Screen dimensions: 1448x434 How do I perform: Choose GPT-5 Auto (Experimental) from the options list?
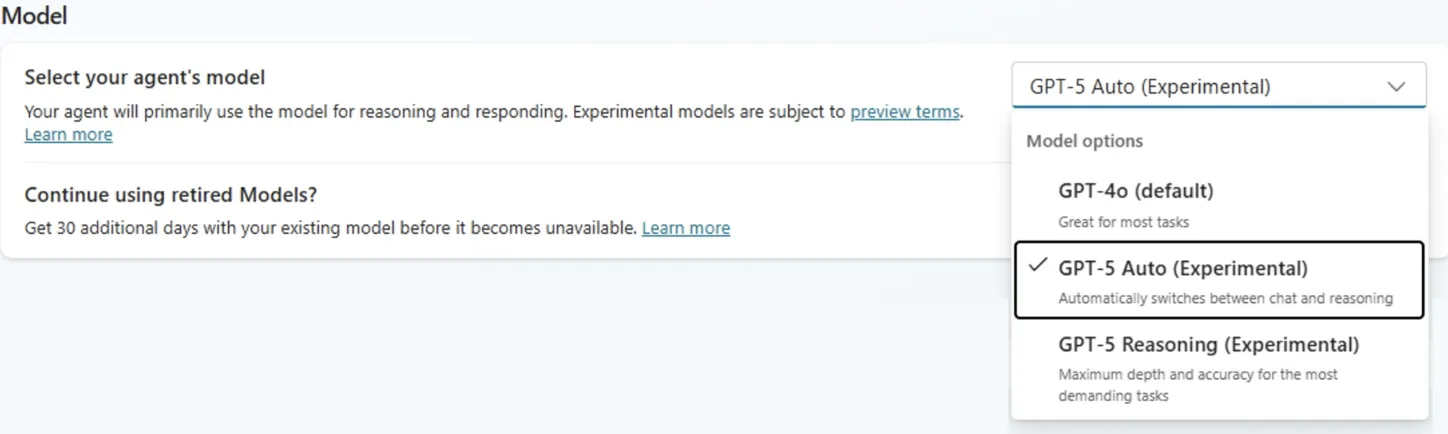click(x=1182, y=269)
